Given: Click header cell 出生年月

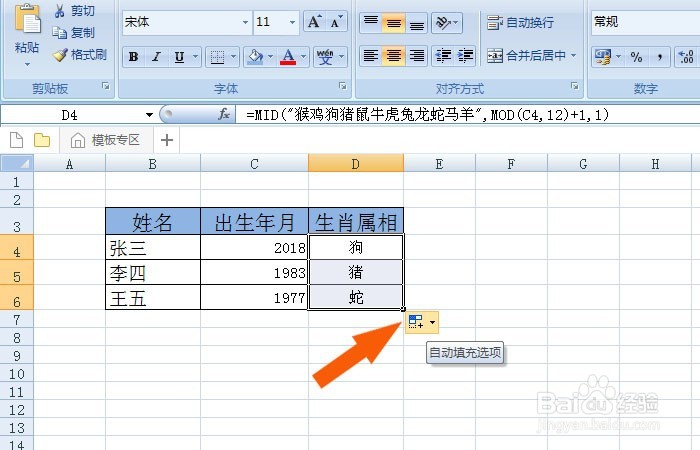Looking at the screenshot, I should click(x=254, y=222).
